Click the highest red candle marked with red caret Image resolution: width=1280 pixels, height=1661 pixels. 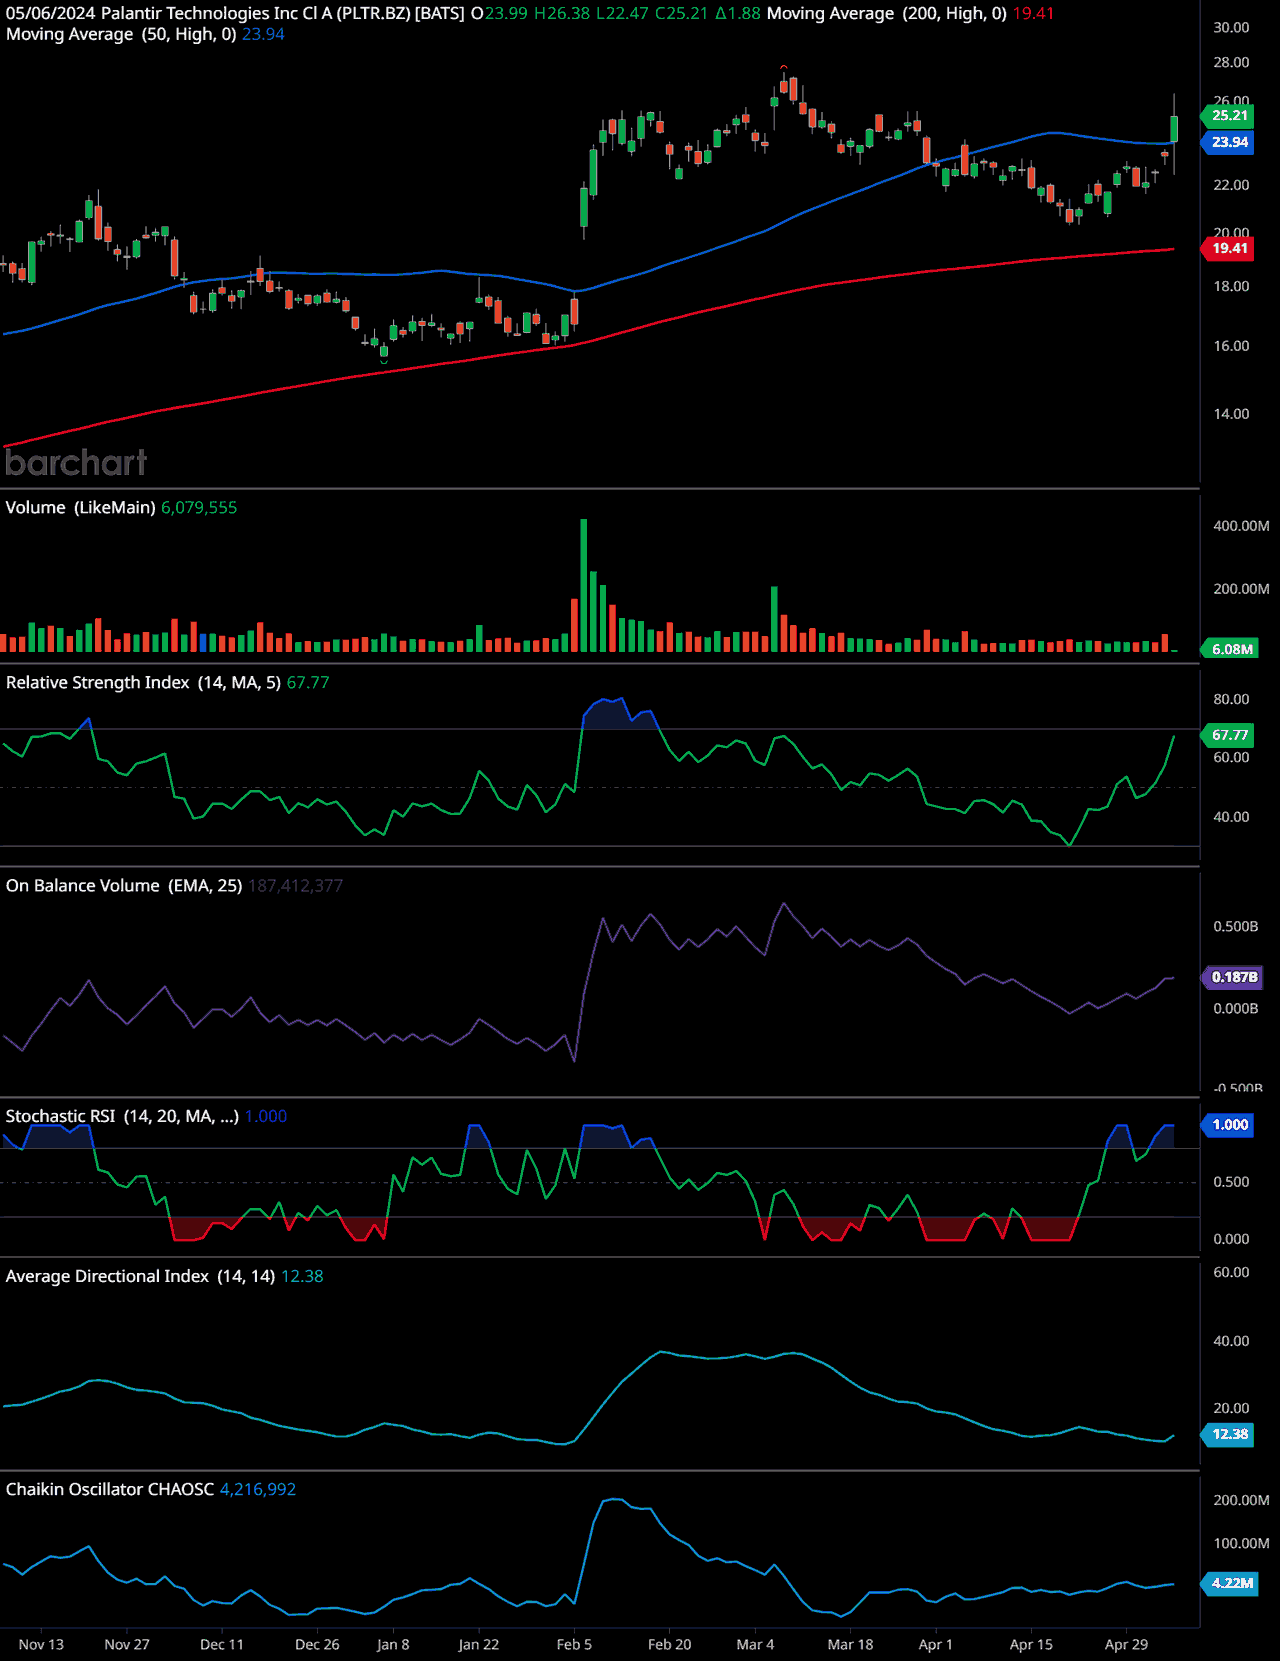(x=784, y=85)
